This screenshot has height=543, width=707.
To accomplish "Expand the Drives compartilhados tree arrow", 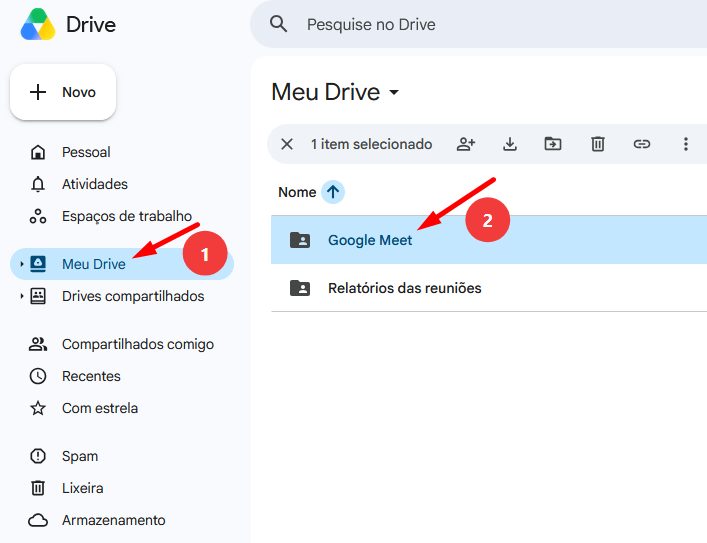I will click(21, 296).
